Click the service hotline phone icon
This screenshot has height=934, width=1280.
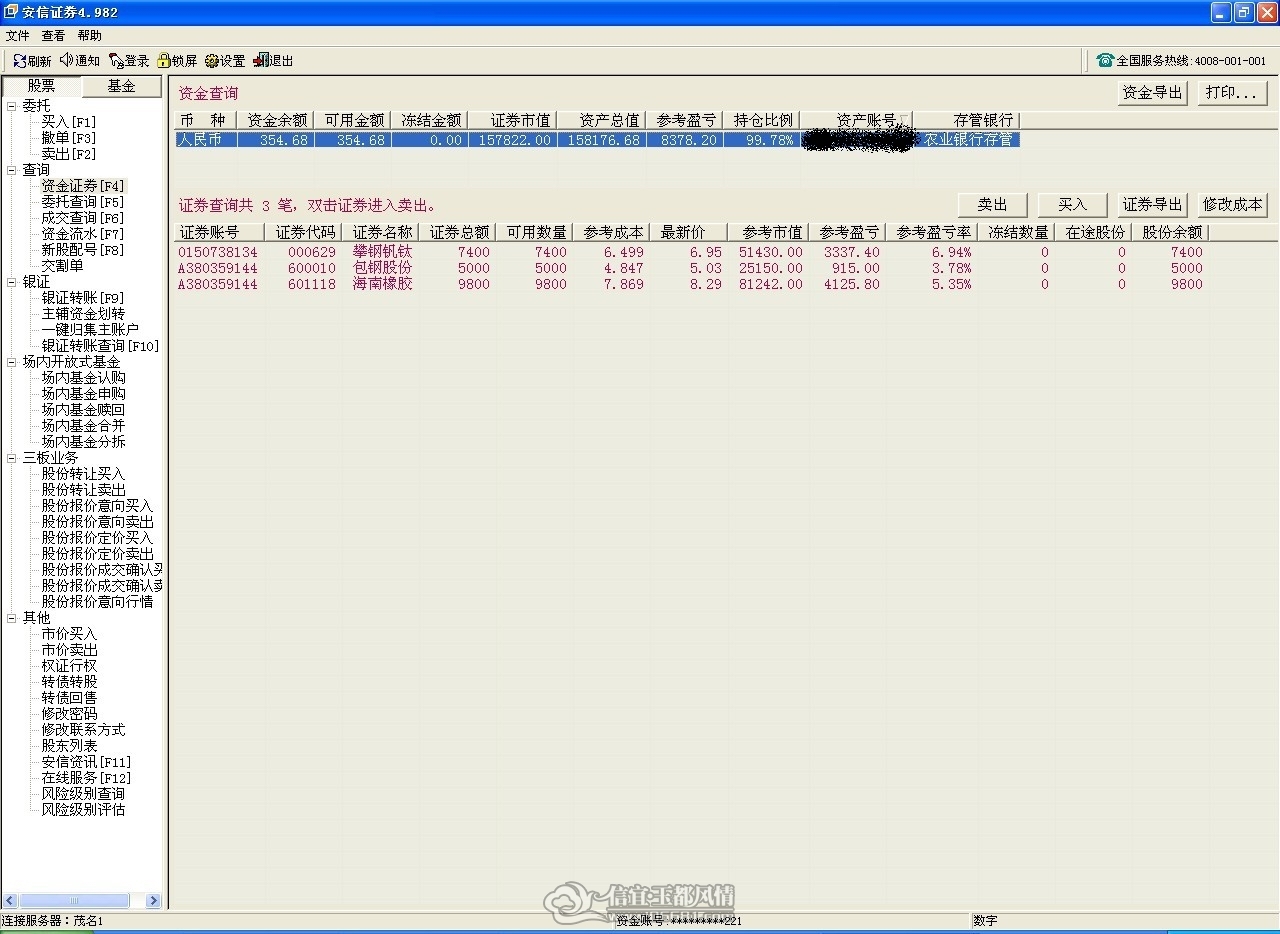tap(1105, 60)
